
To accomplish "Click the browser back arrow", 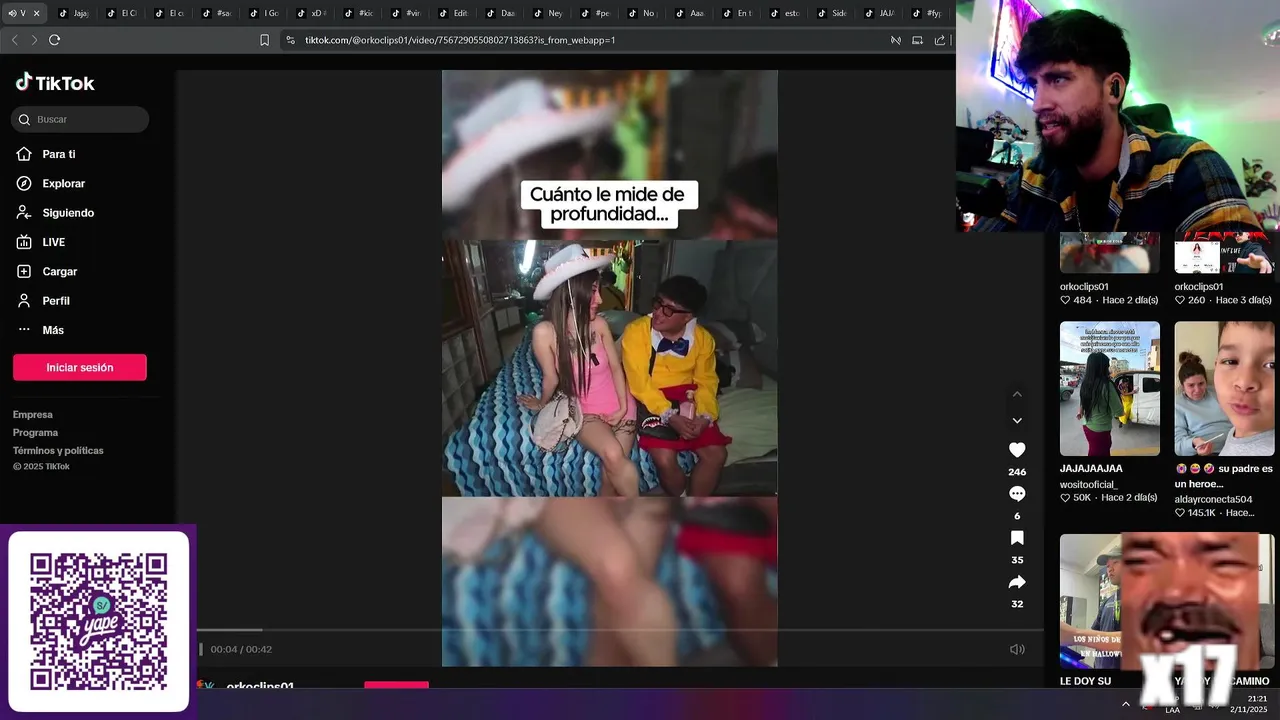I will (14, 40).
